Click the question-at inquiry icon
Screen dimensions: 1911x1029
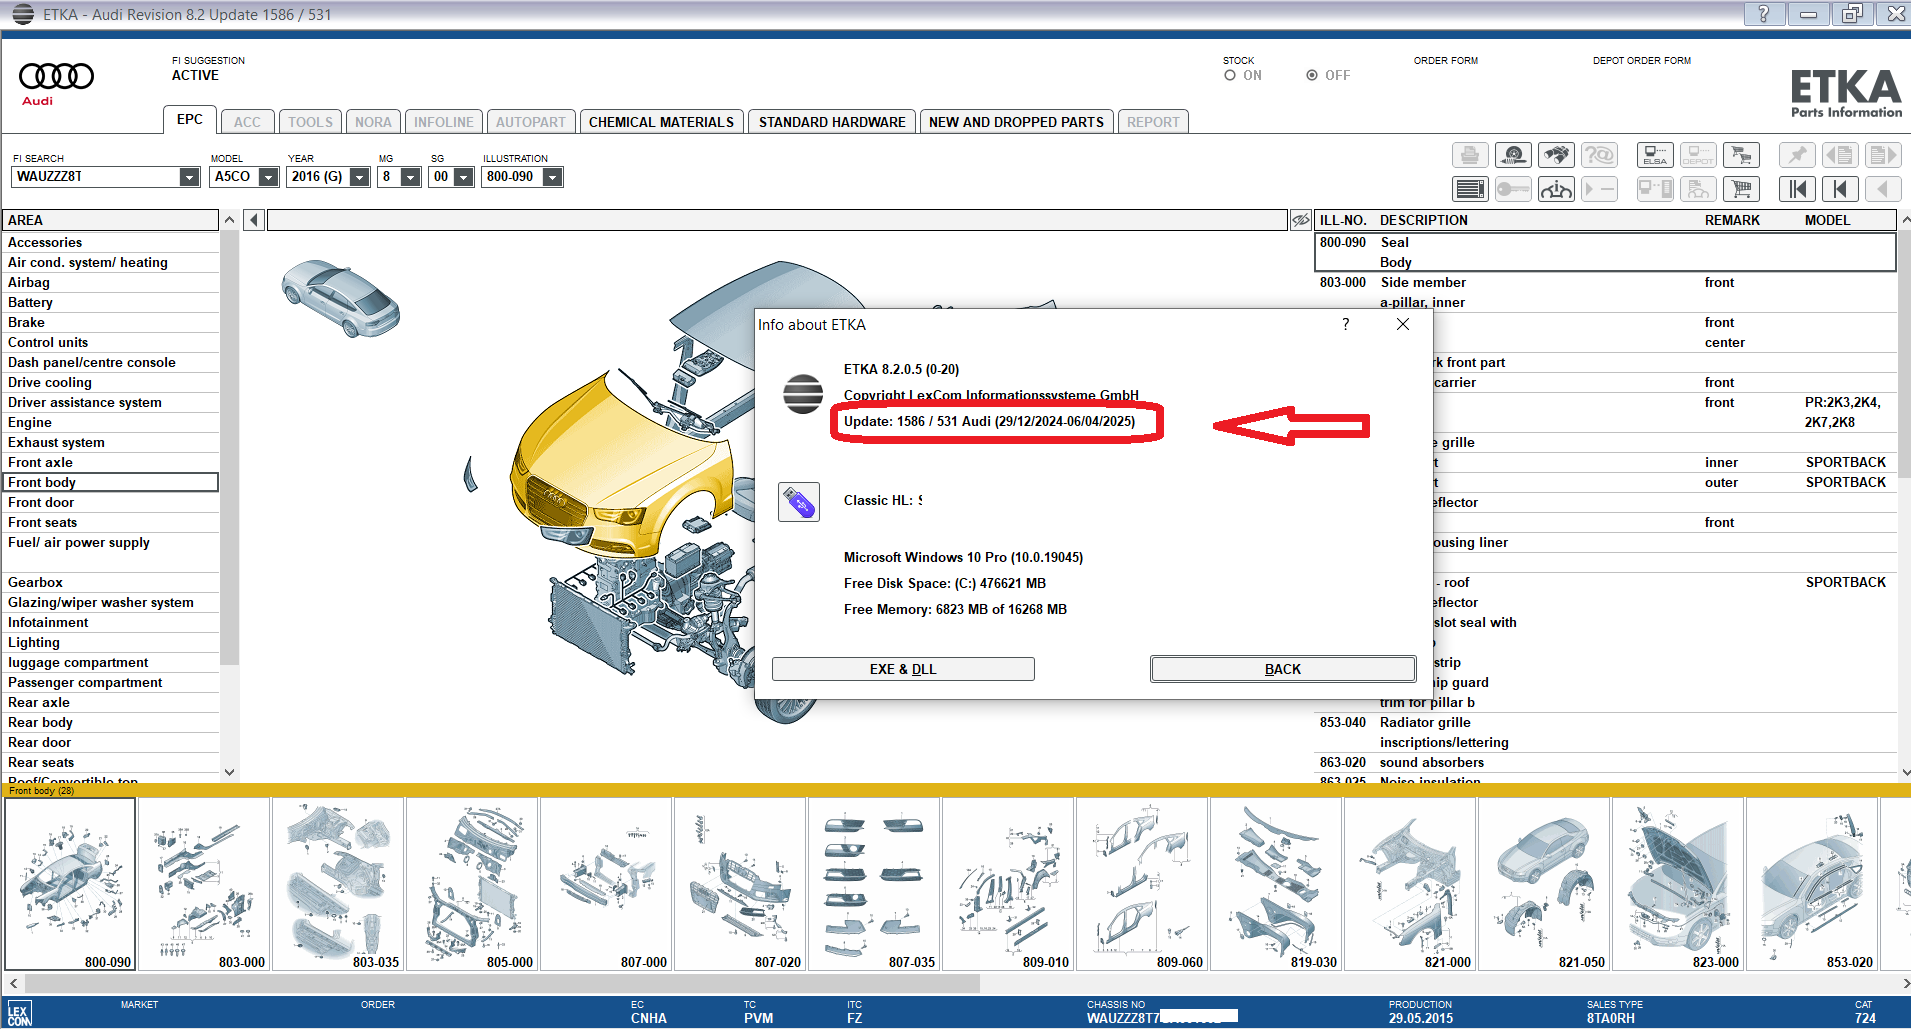1599,155
